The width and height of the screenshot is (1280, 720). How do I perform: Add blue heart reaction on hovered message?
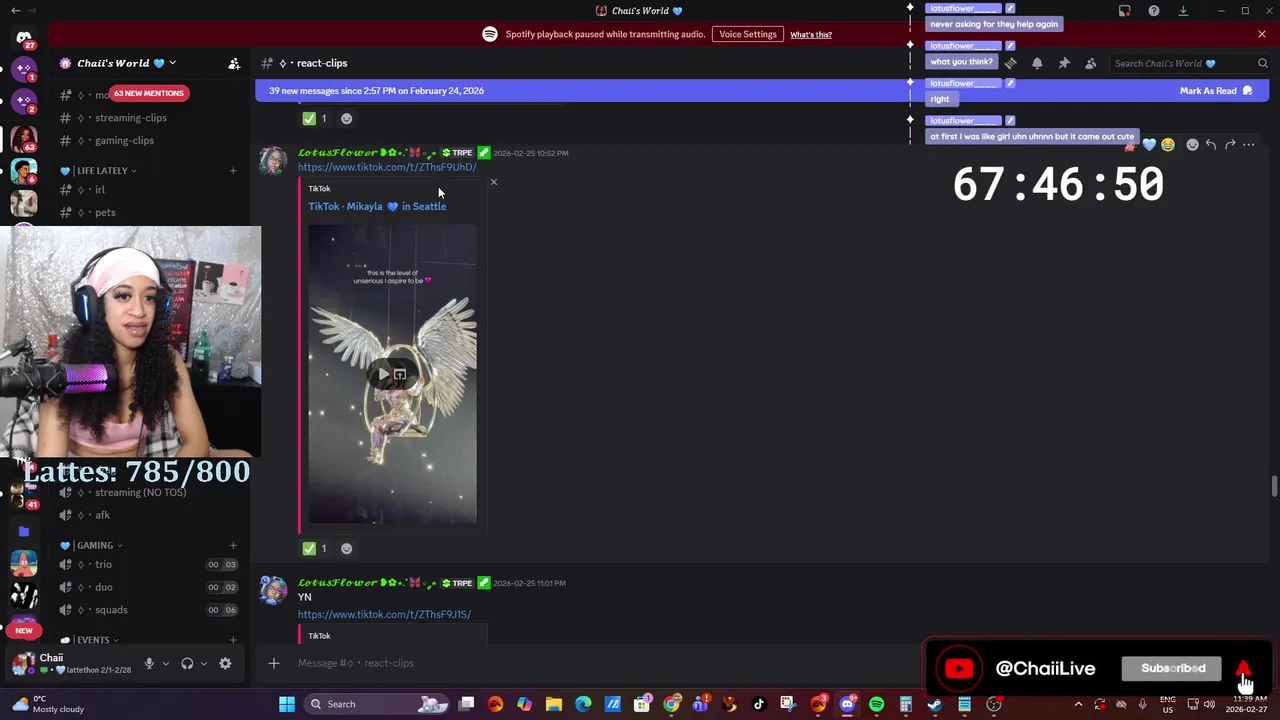pyautogui.click(x=1149, y=145)
